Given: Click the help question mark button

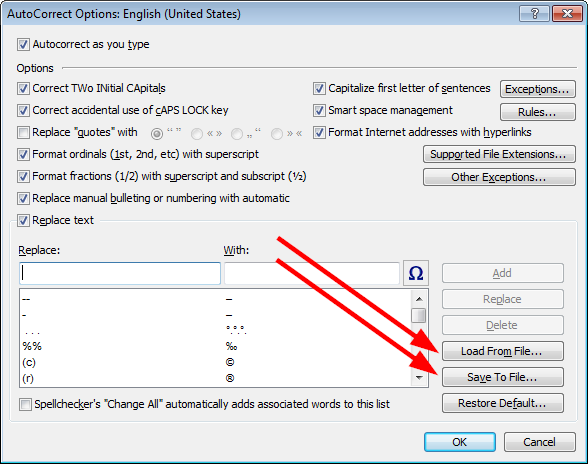Looking at the screenshot, I should (534, 14).
